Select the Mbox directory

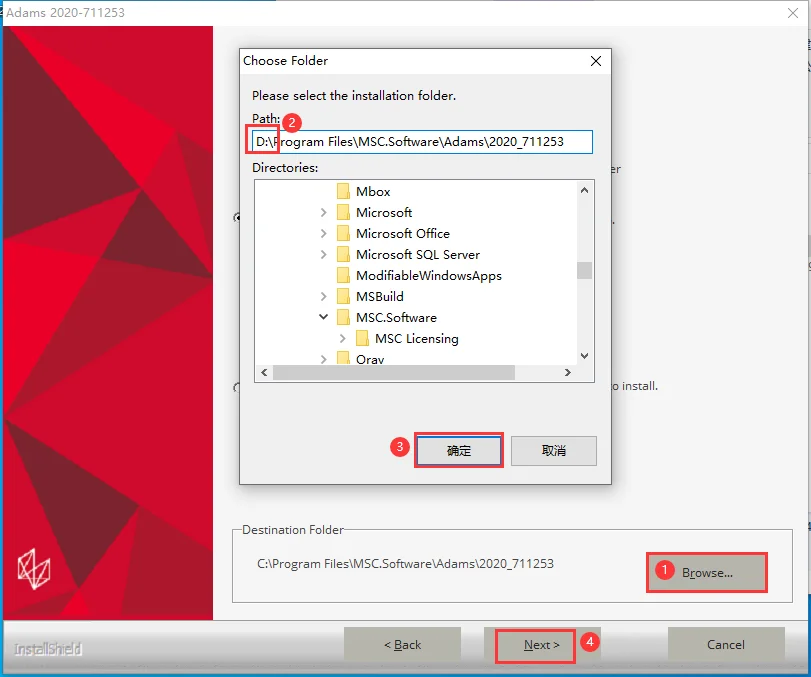click(x=373, y=192)
